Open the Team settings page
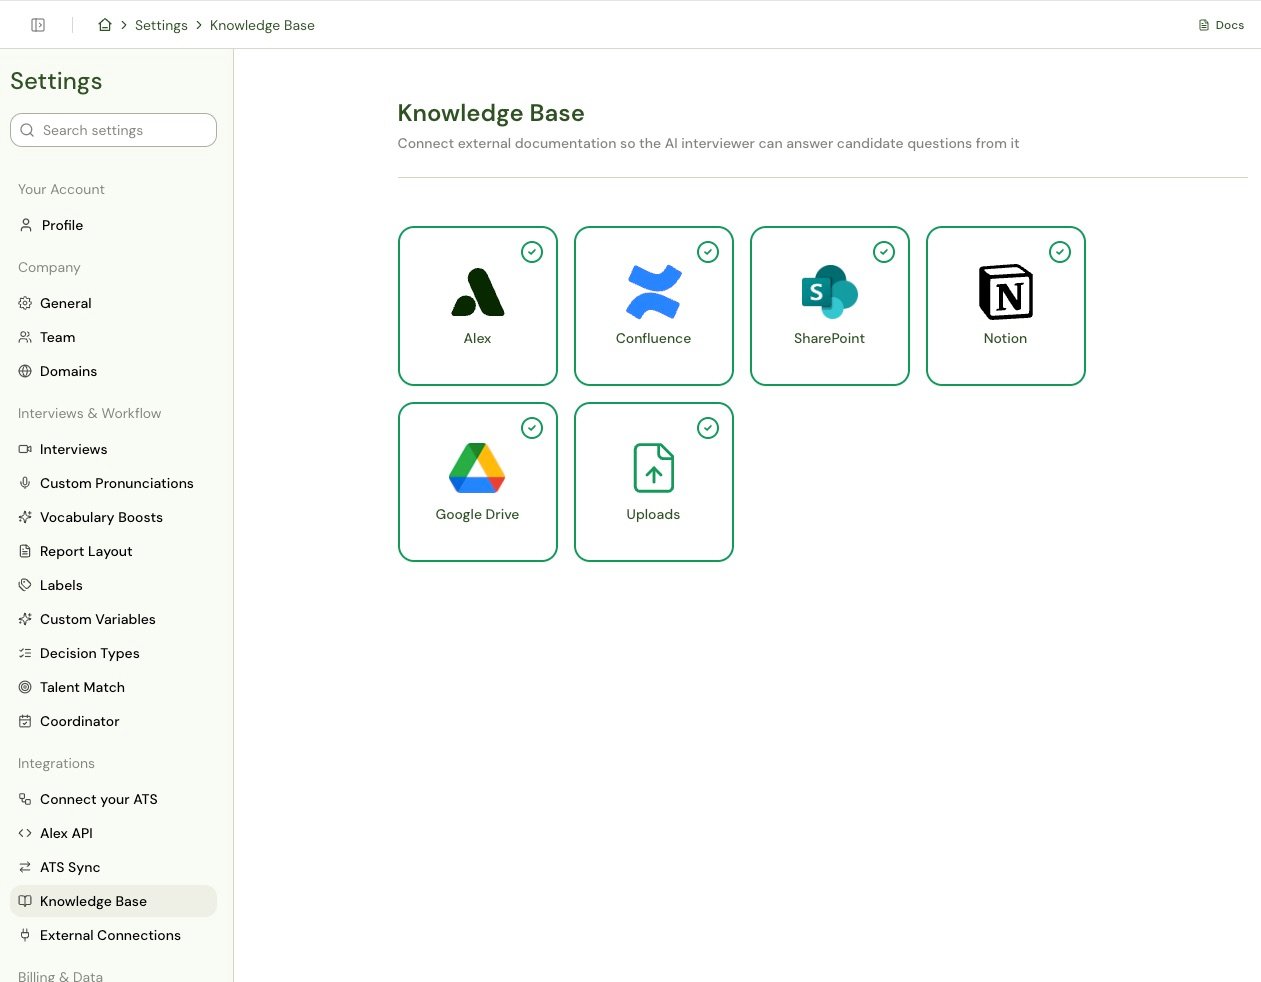Screen dimensions: 1261x982 pos(113,337)
